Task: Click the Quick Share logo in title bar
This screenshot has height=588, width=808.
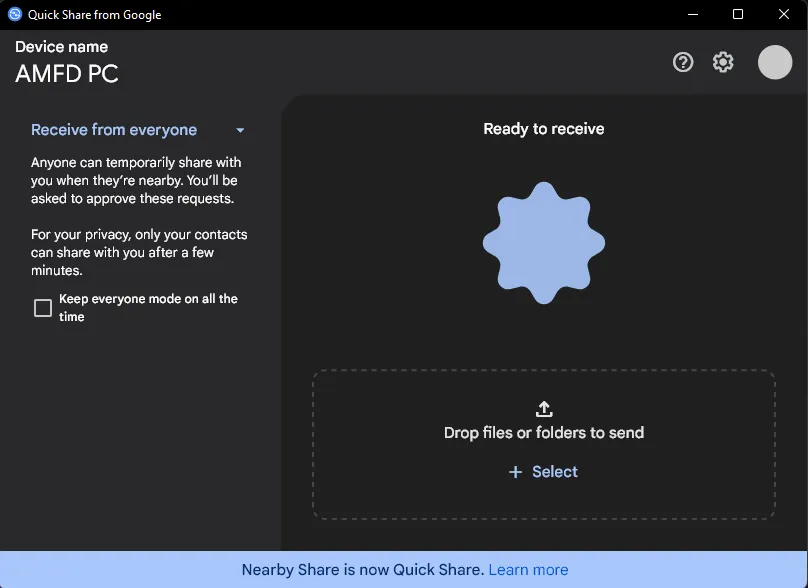Action: click(15, 15)
